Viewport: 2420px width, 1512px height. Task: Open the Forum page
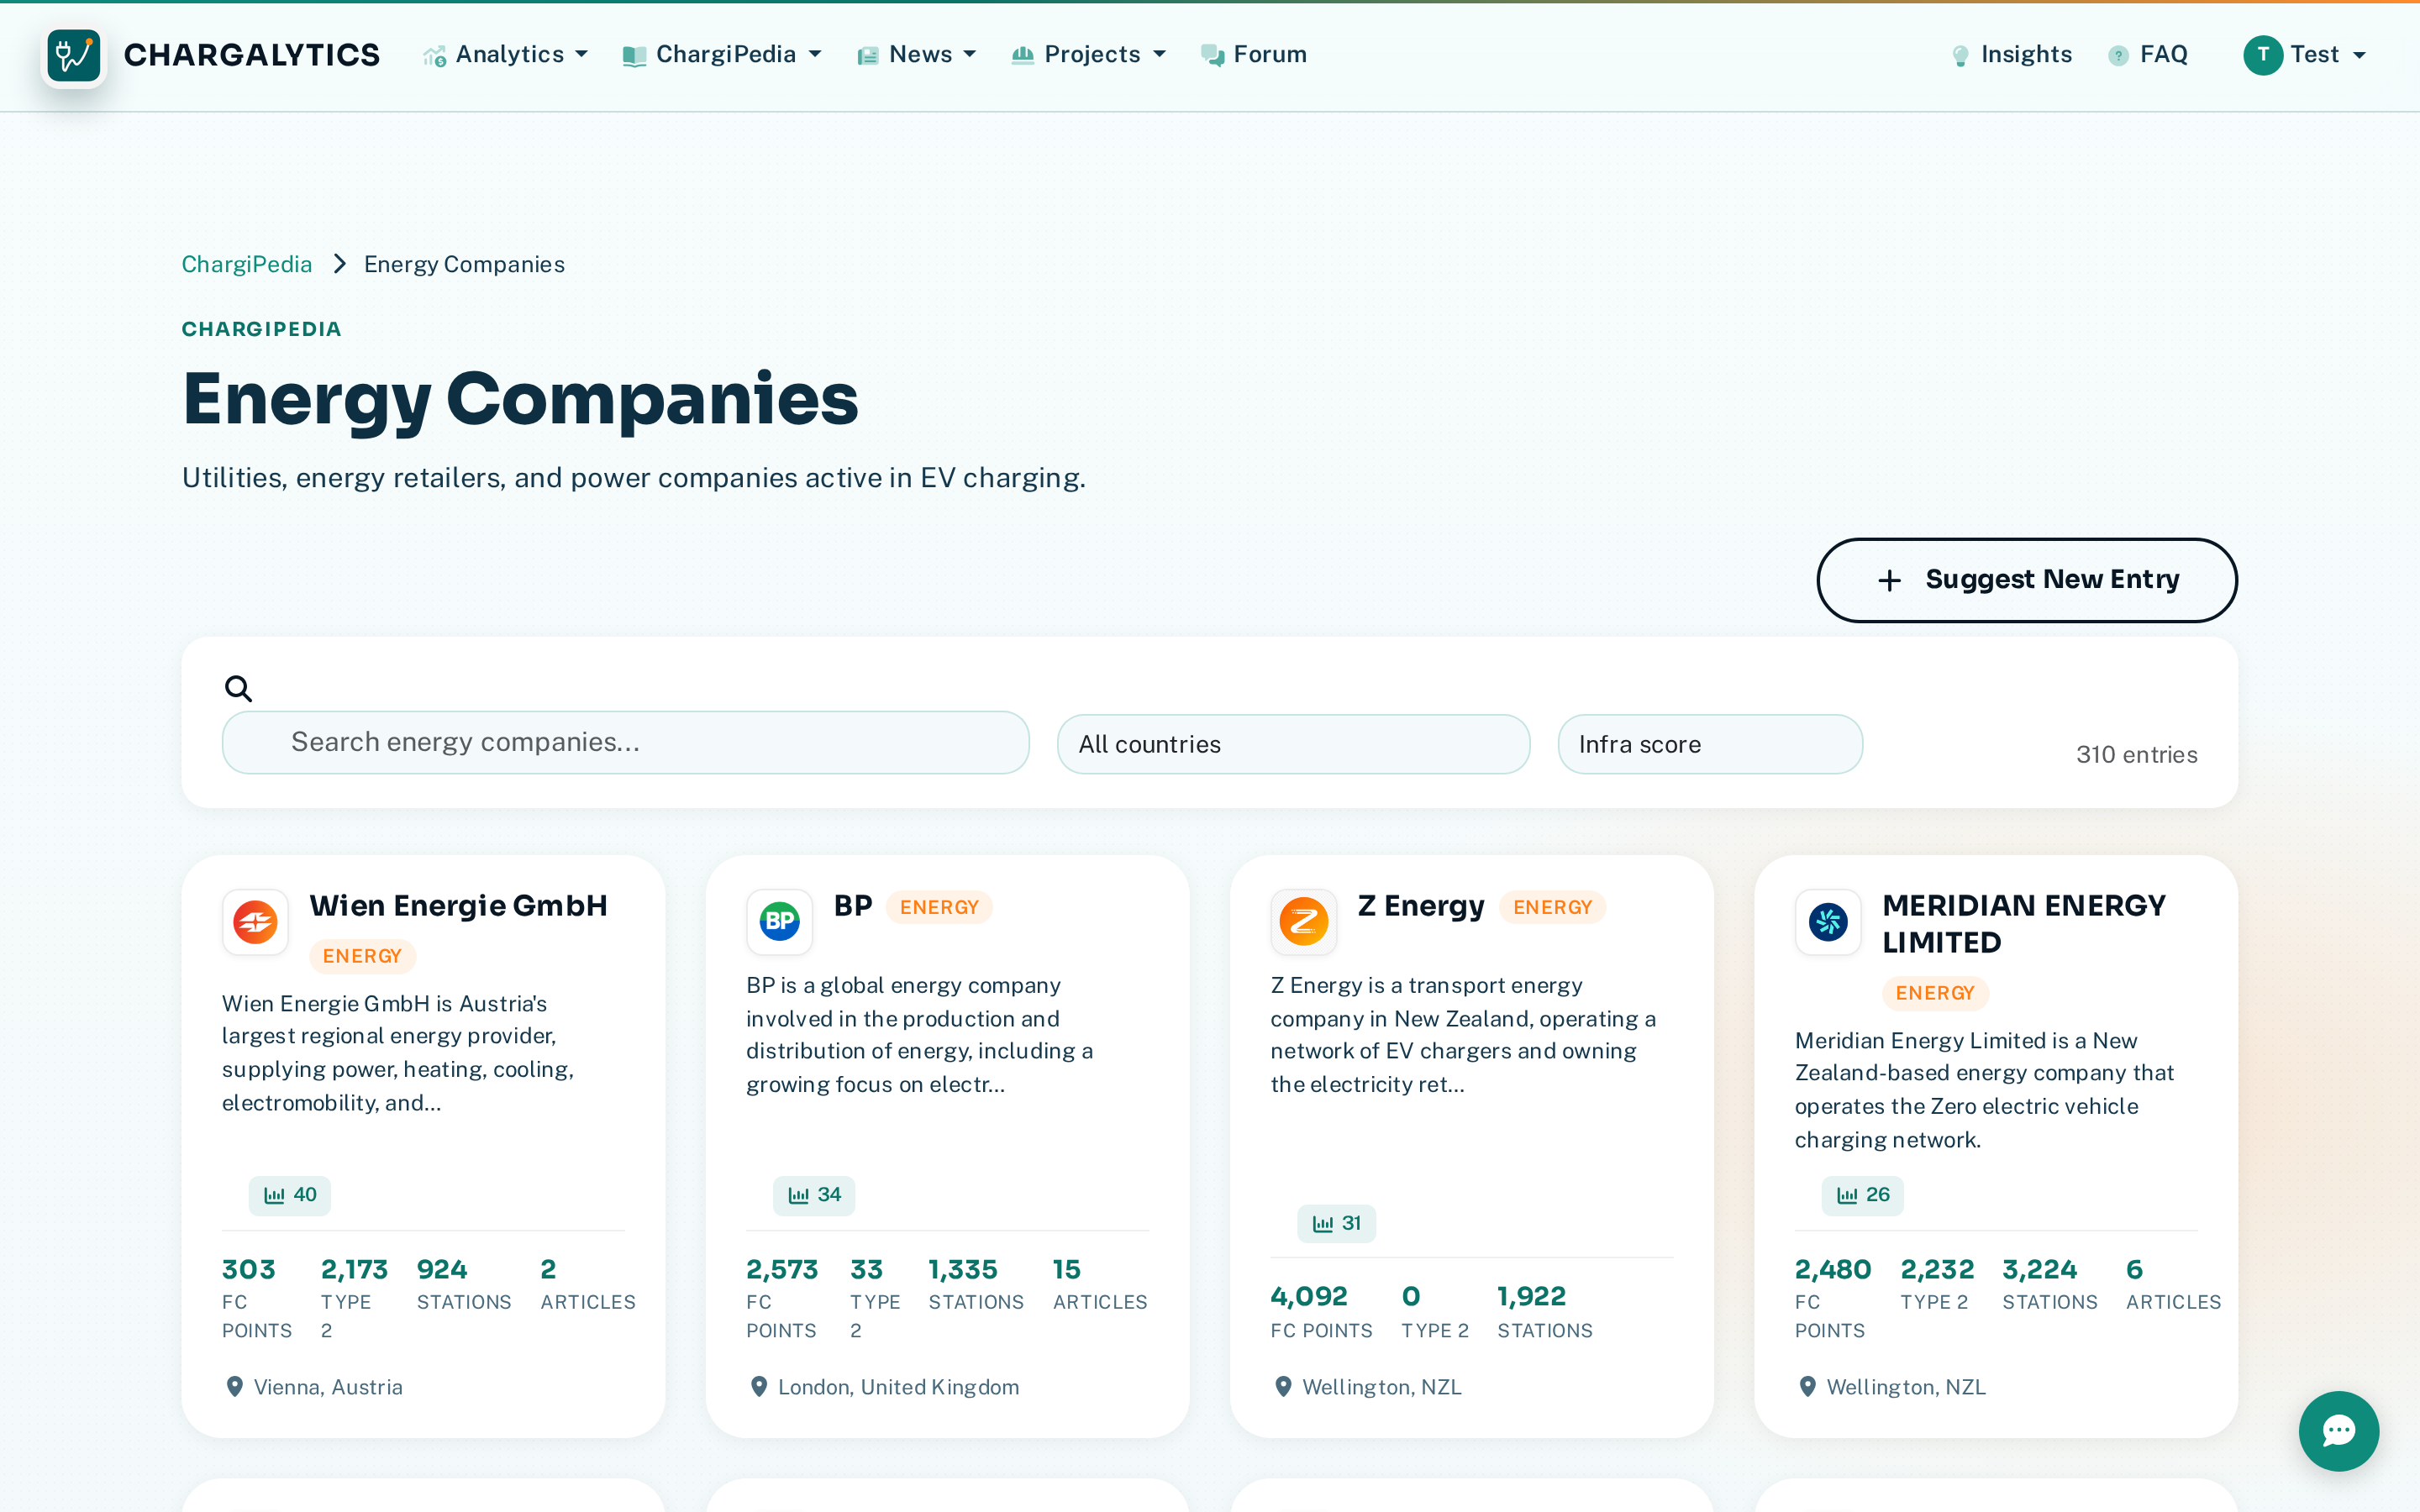pyautogui.click(x=1254, y=55)
